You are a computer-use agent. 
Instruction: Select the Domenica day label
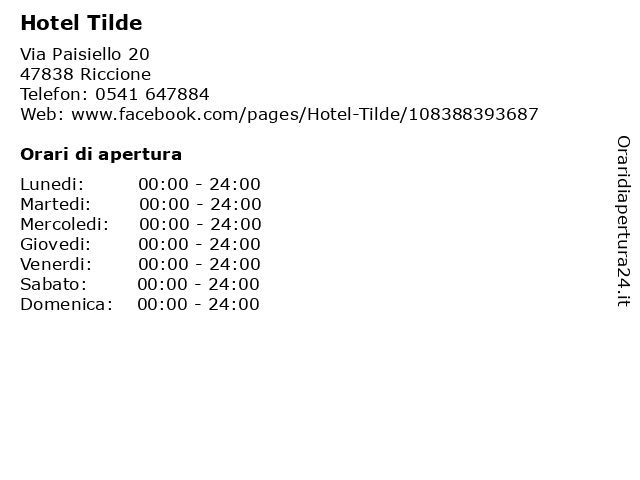pyautogui.click(x=66, y=304)
